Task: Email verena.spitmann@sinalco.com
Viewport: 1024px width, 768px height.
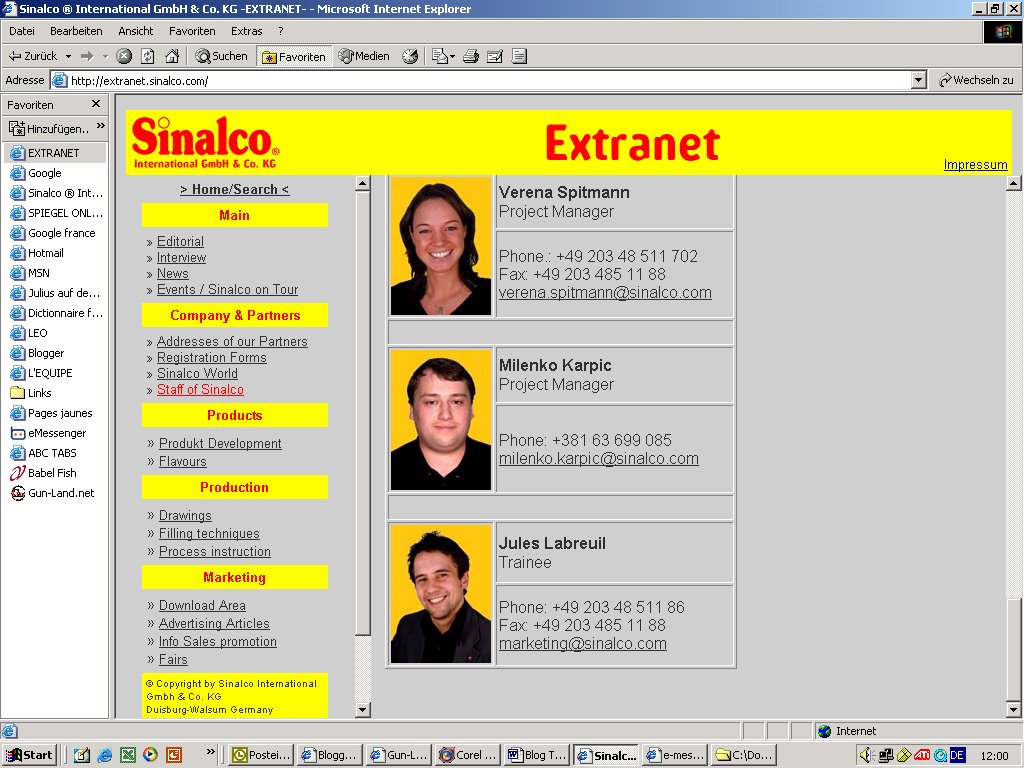Action: [605, 293]
